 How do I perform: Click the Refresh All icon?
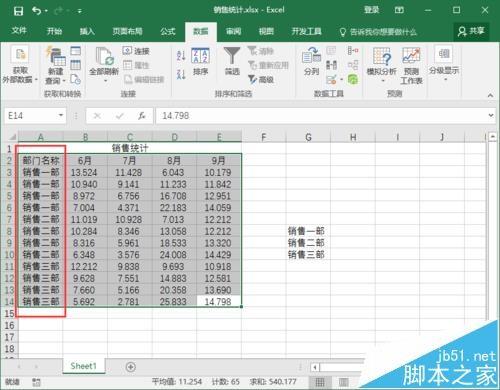click(x=104, y=56)
